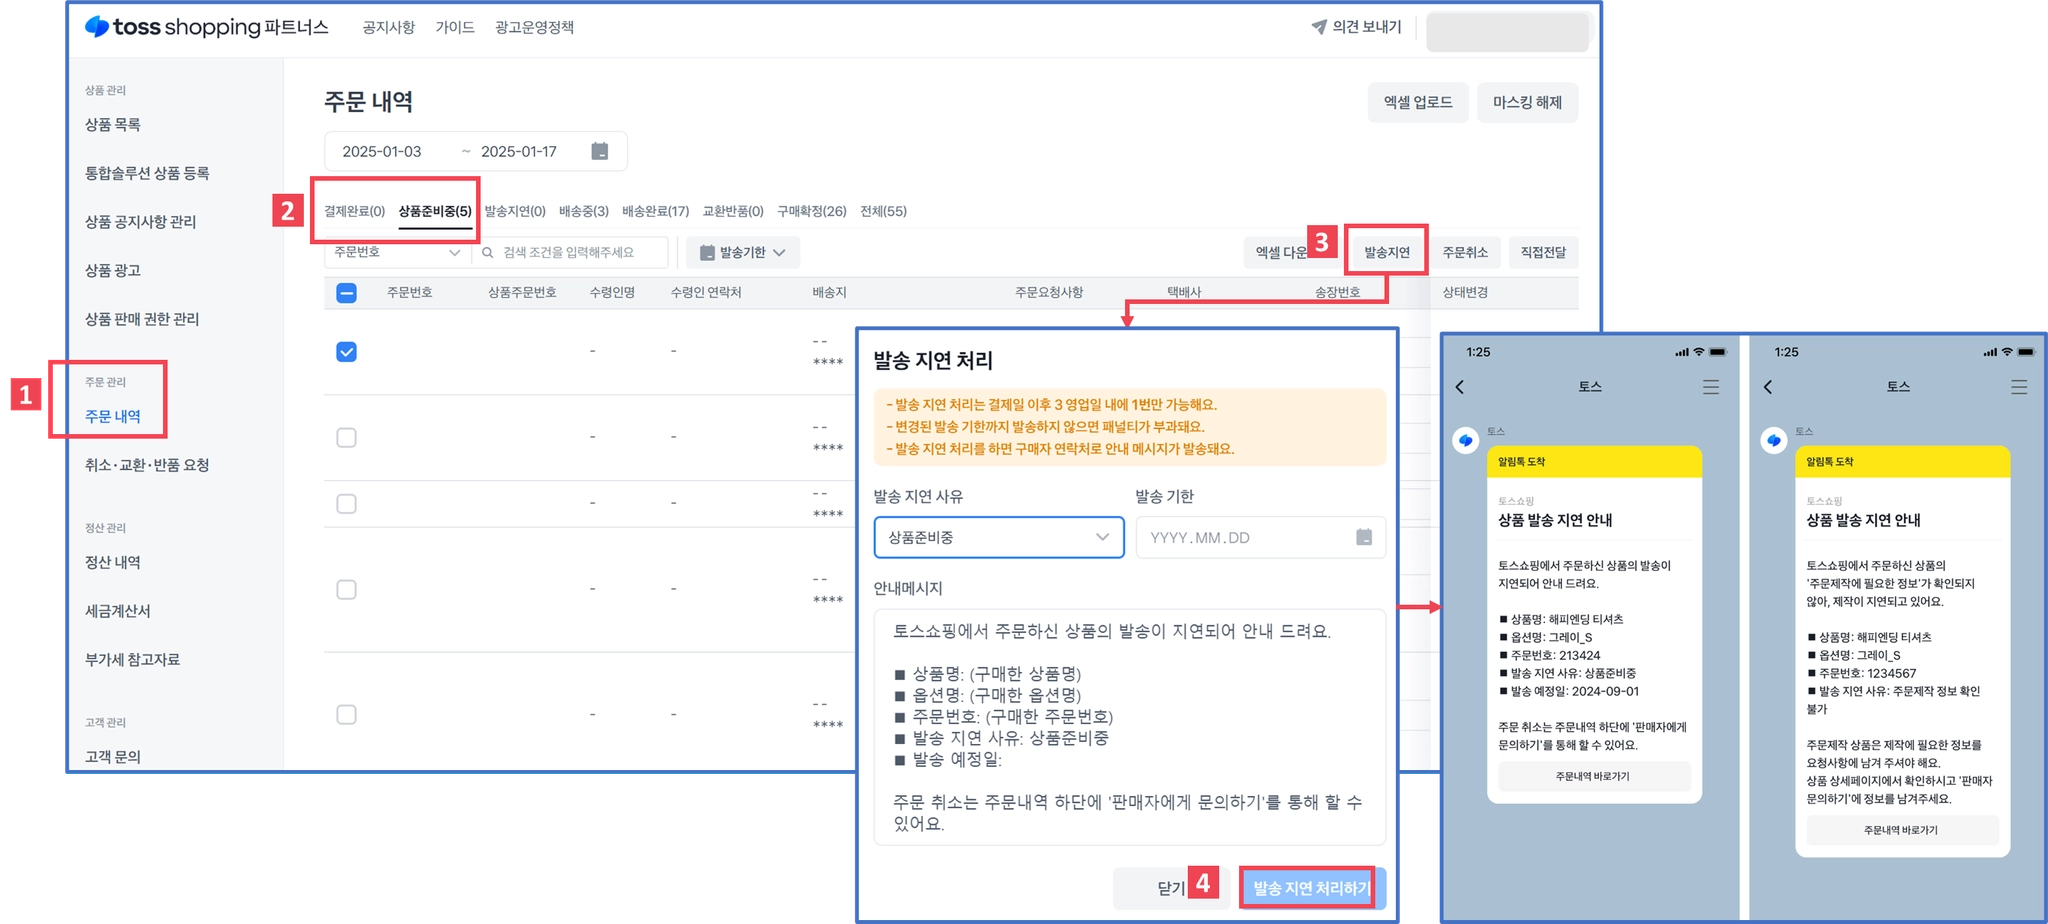Click the 엑셀 다운 button
Image resolution: width=2048 pixels, height=924 pixels.
(x=1281, y=253)
